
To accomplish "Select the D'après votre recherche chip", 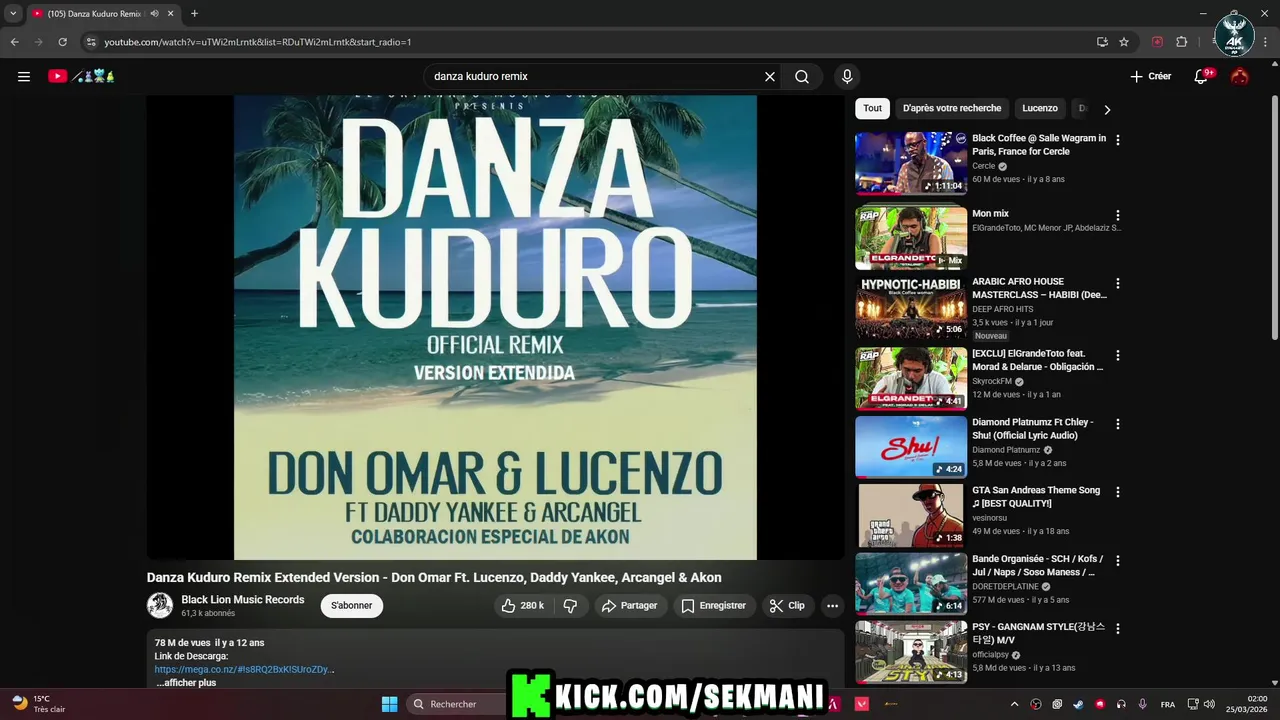I will coord(952,108).
